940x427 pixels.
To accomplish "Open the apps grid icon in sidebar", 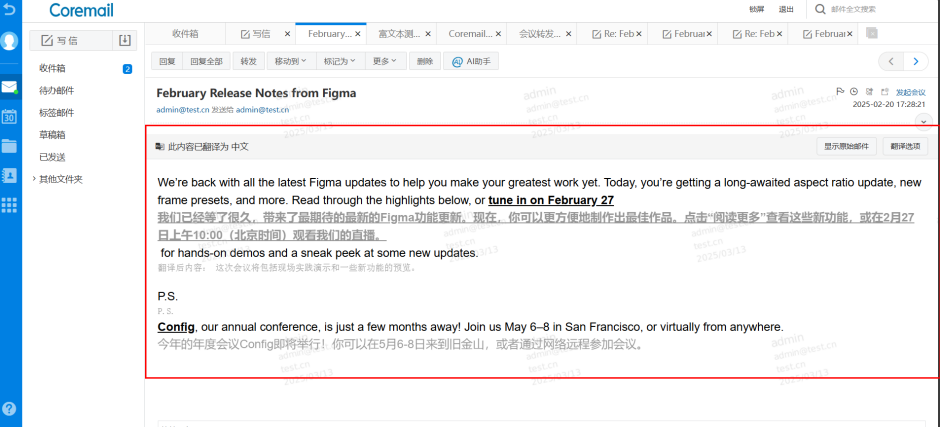I will (x=9, y=205).
